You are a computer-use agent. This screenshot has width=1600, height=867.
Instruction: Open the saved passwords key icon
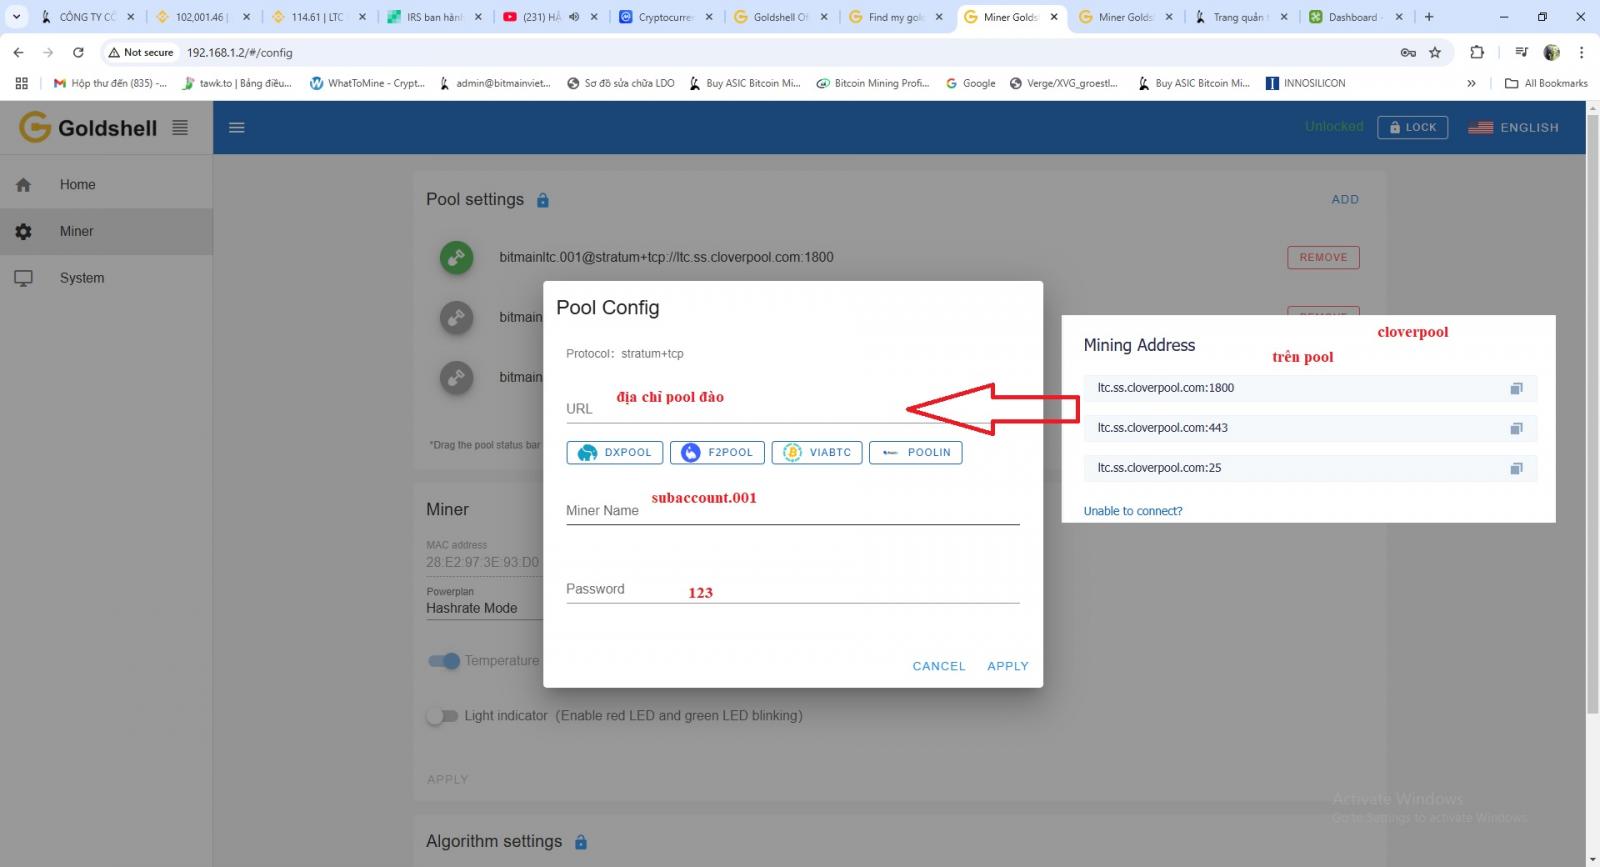[x=1408, y=52]
